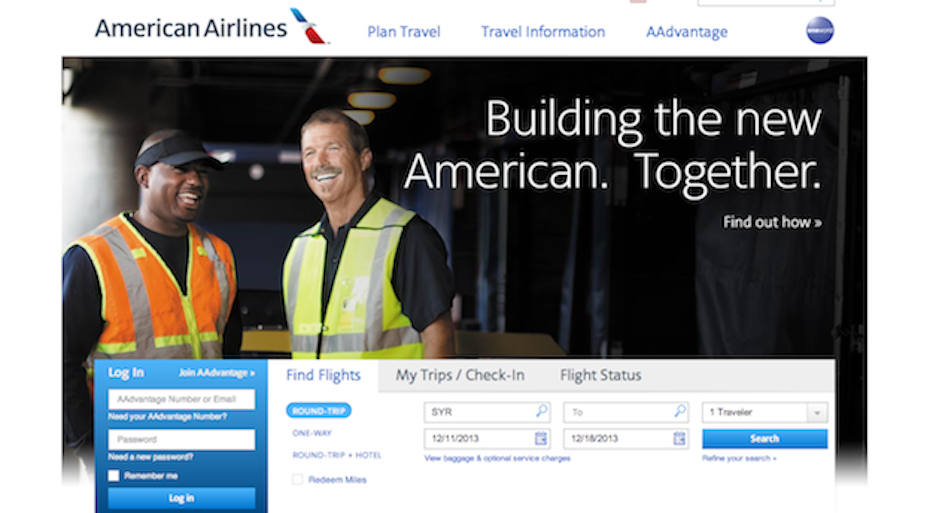
Task: Expand the 1 Traveler dropdown
Action: (x=765, y=412)
